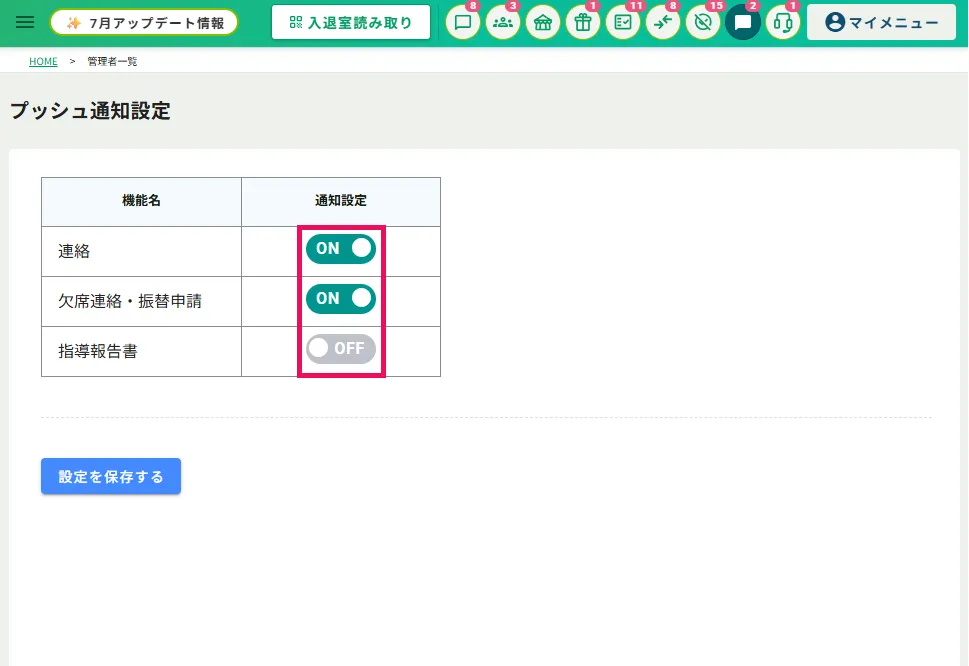Click the 入退室読み取り button
The width and height of the screenshot is (969, 666).
[351, 23]
